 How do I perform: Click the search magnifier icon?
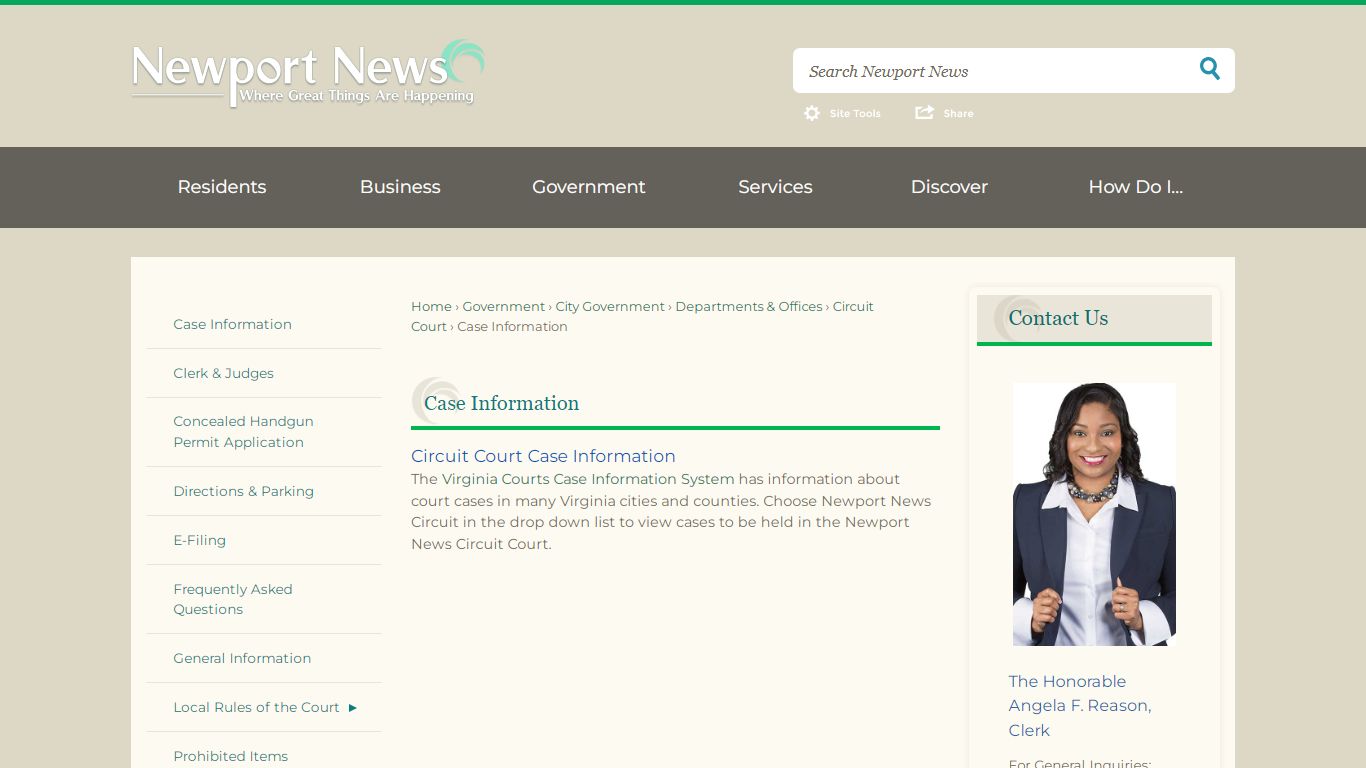pos(1210,69)
